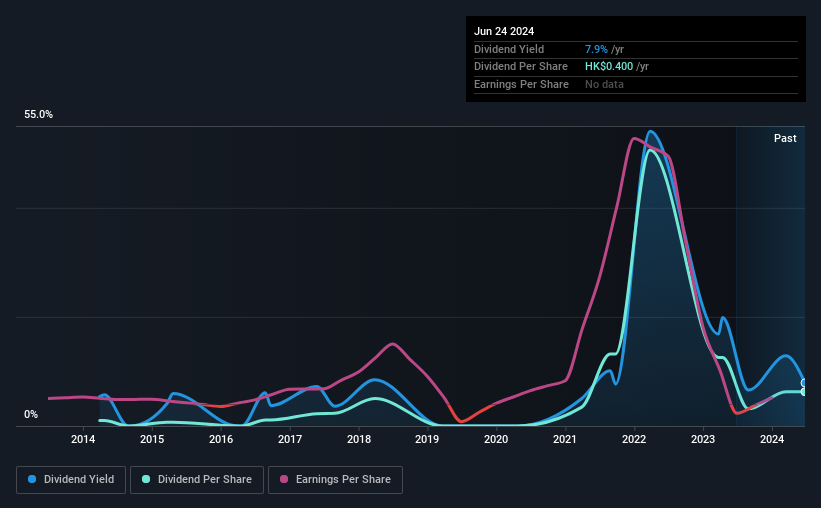Click the 55.0% y-axis label
This screenshot has height=508, width=821.
38,115
